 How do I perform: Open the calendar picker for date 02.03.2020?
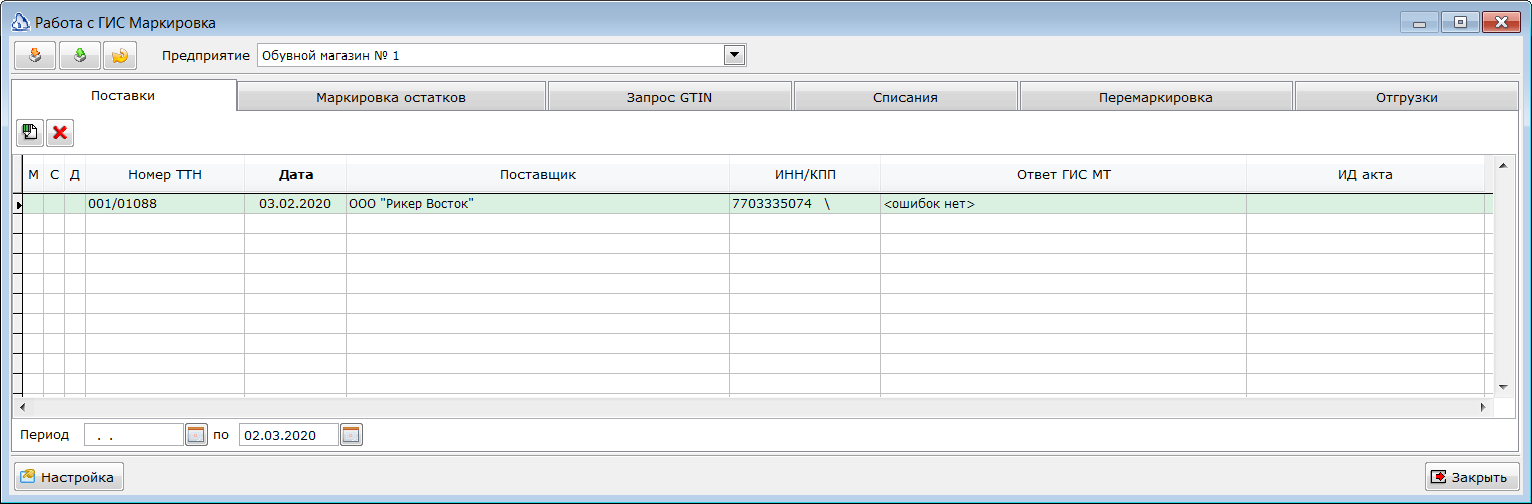pos(351,434)
